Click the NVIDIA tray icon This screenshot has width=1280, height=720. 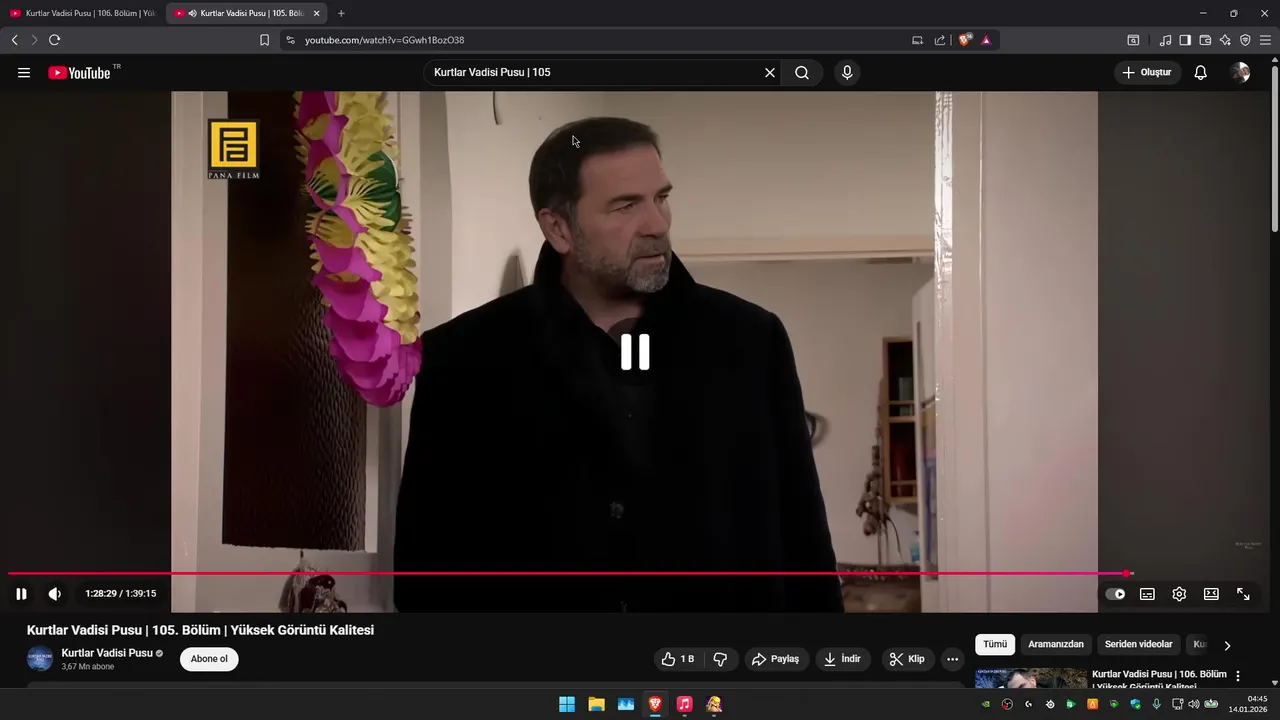(x=986, y=704)
